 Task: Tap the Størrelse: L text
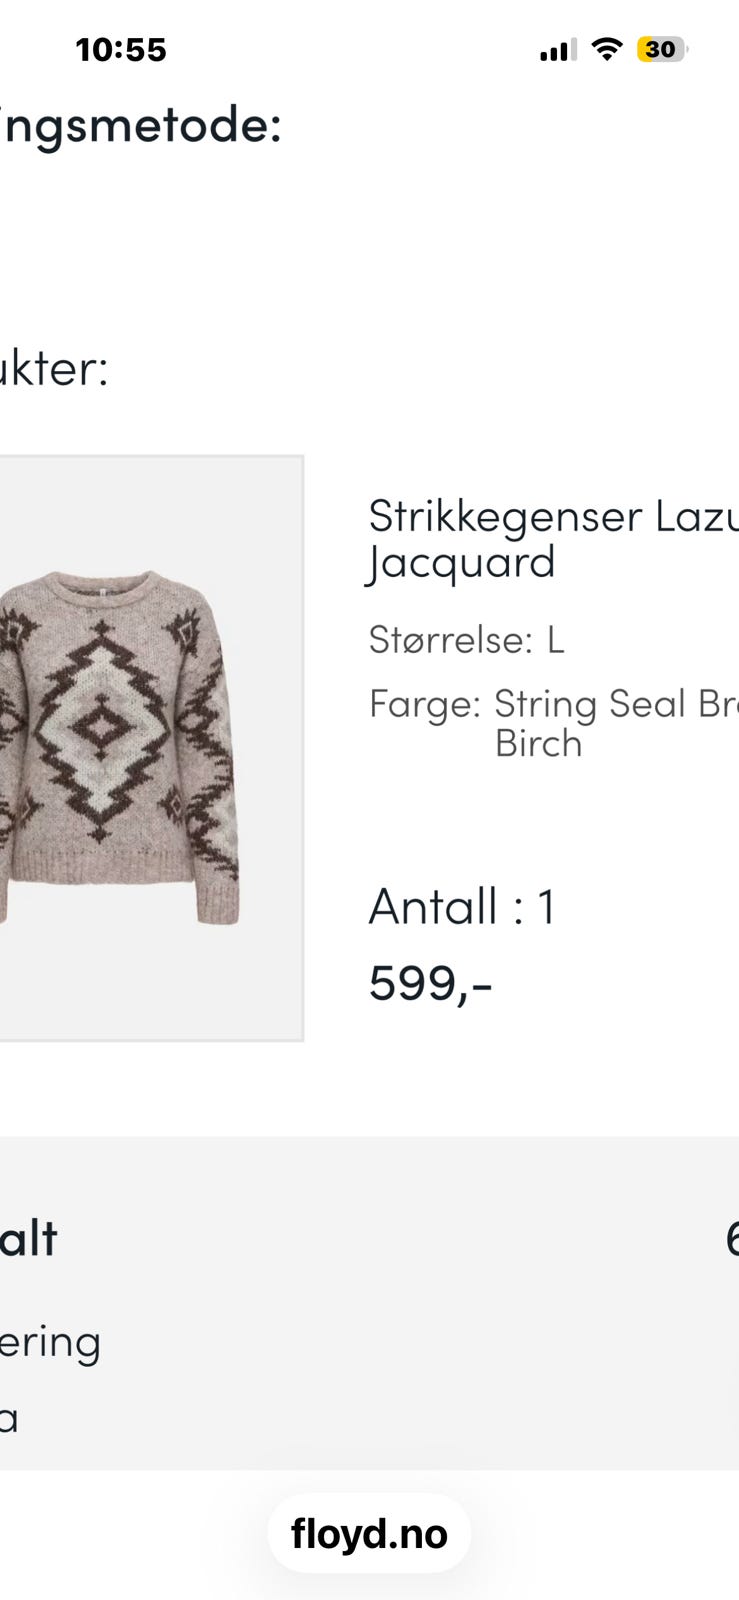tap(467, 640)
